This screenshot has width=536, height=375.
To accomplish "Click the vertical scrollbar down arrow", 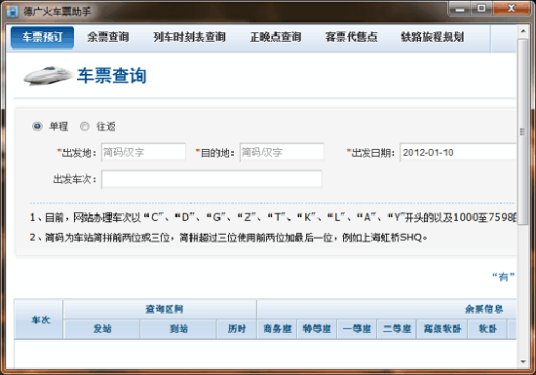I will (523, 362).
